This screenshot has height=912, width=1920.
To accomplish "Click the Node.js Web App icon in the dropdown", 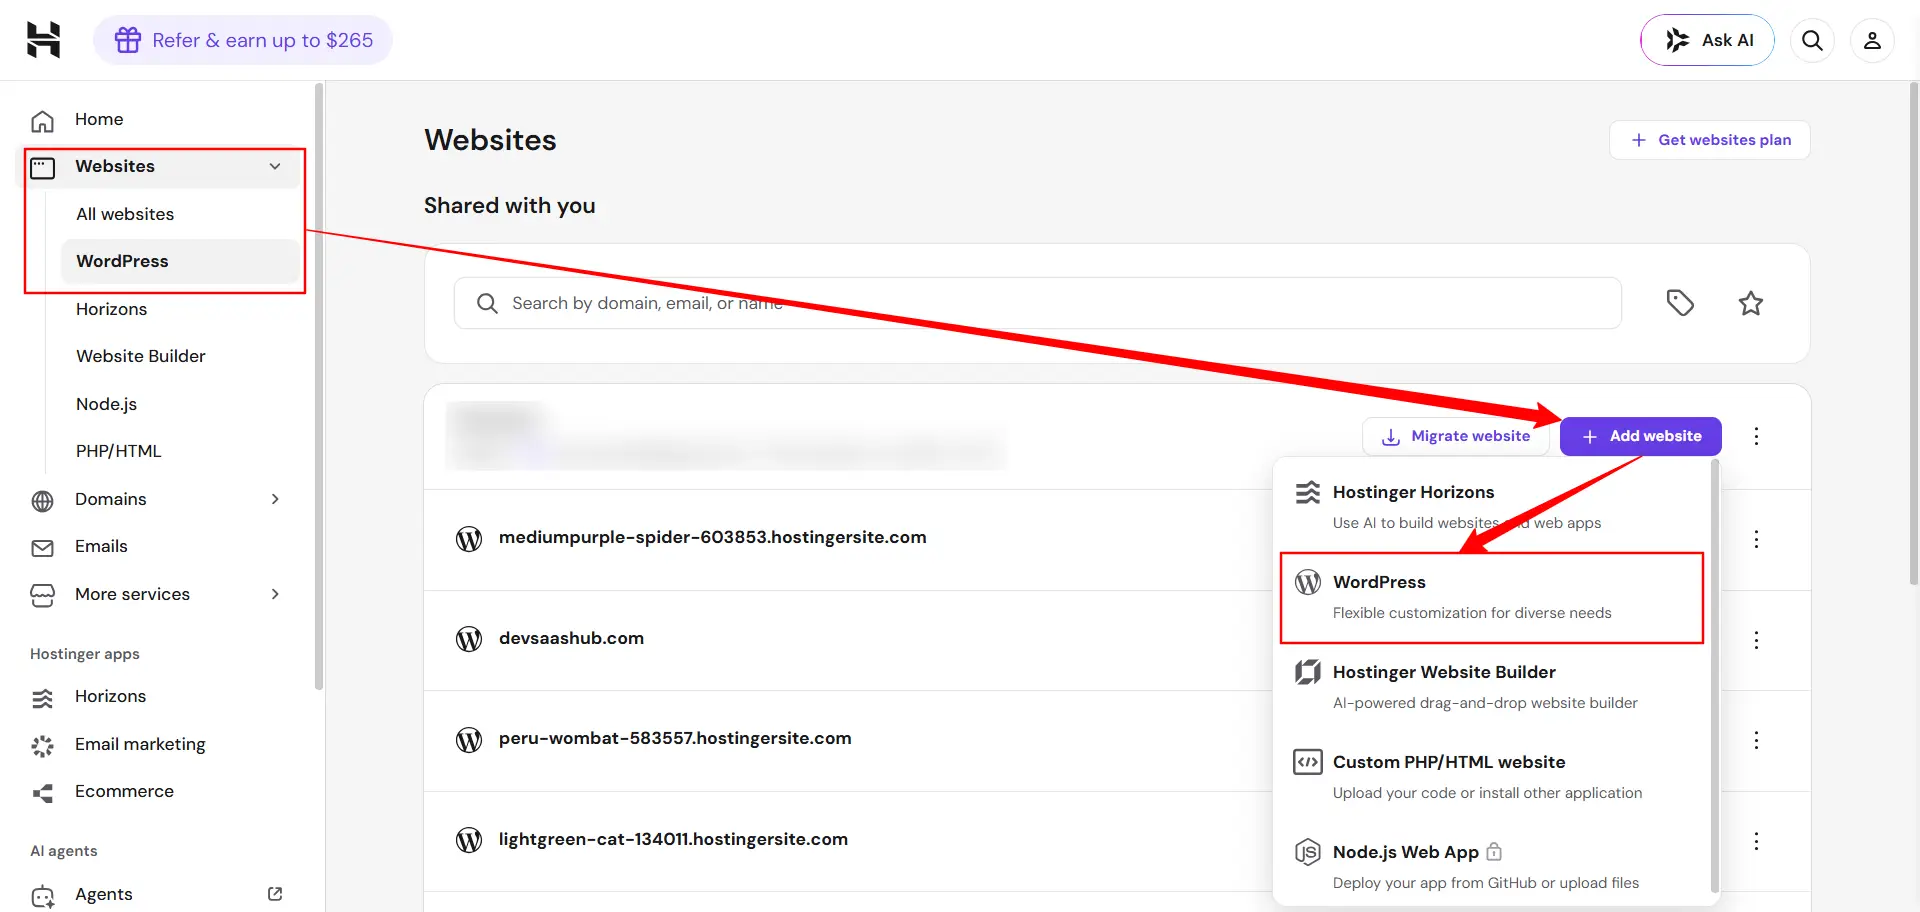I will click(1308, 852).
